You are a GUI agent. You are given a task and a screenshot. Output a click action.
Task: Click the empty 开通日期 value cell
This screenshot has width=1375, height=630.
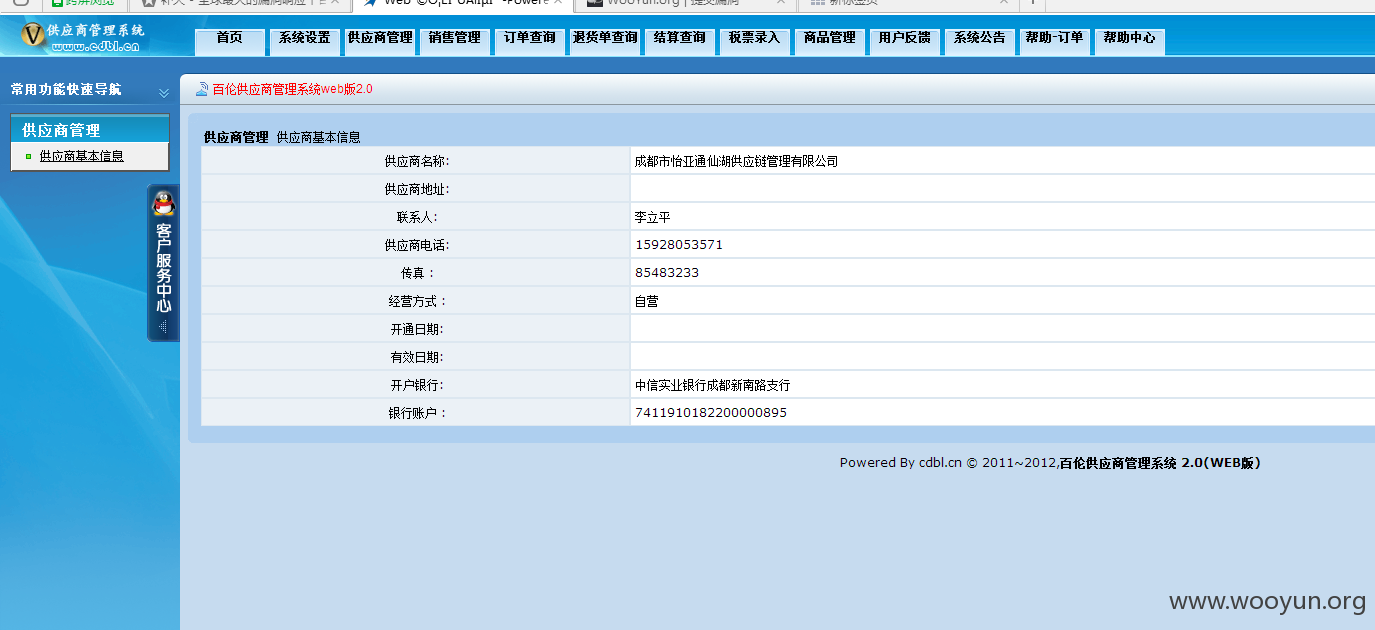click(1002, 329)
